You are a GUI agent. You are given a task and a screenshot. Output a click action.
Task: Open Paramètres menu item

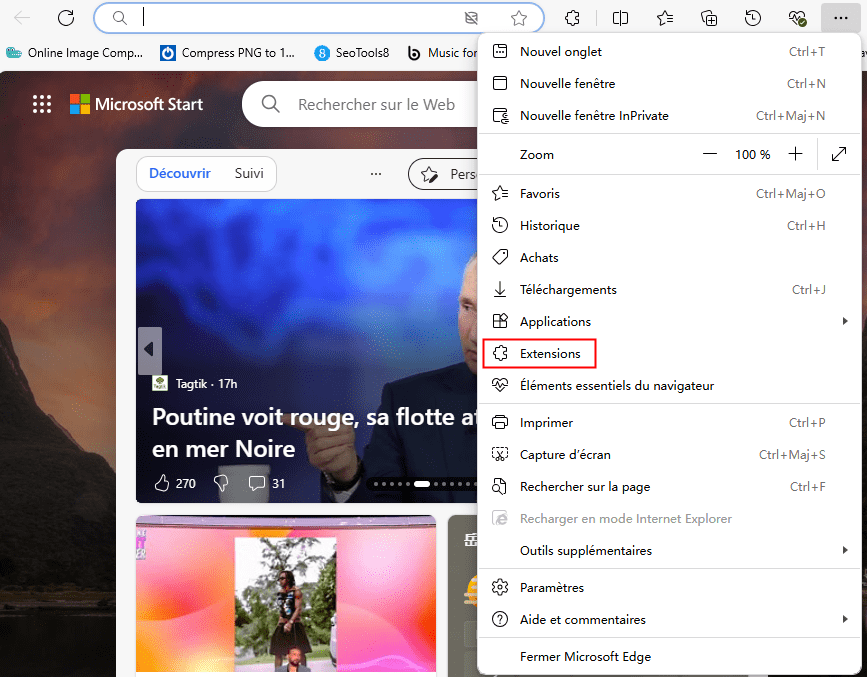(x=669, y=588)
